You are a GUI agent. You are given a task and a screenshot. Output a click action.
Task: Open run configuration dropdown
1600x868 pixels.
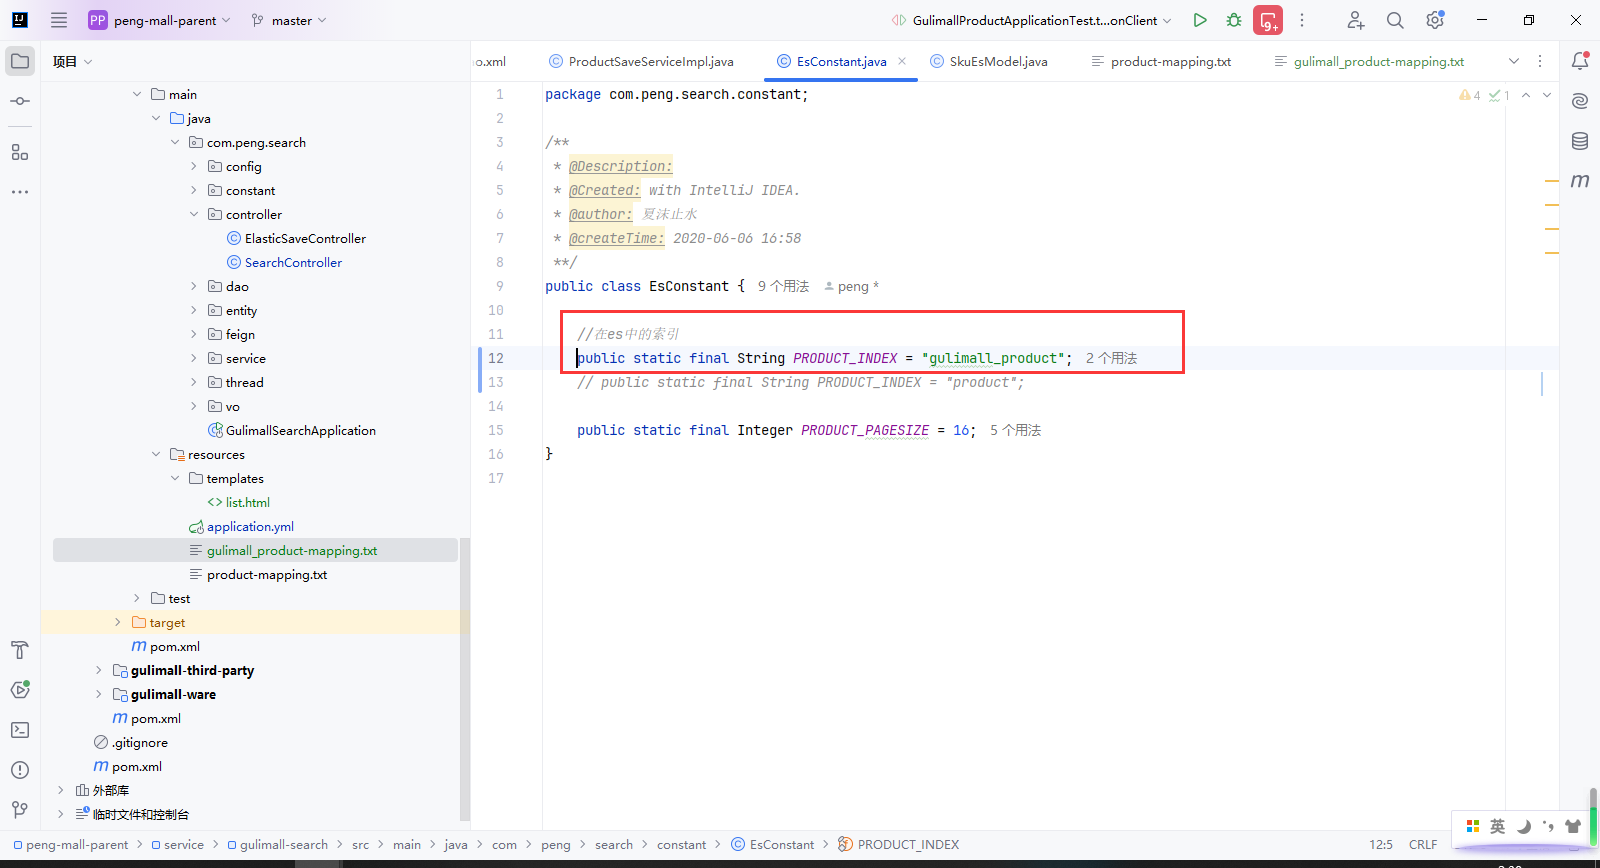1032,20
